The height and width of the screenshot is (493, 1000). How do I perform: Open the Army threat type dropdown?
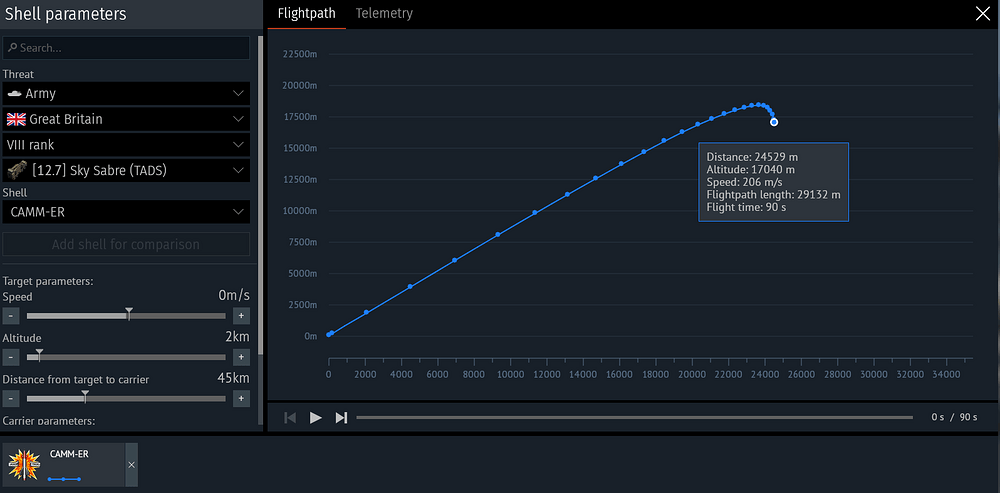126,93
